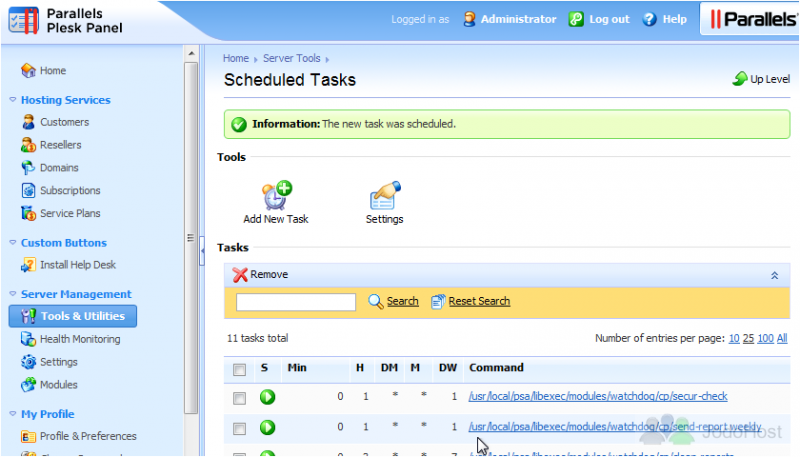Viewport: 800px width, 457px height.
Task: Click the Service Plans icon
Action: [28, 213]
